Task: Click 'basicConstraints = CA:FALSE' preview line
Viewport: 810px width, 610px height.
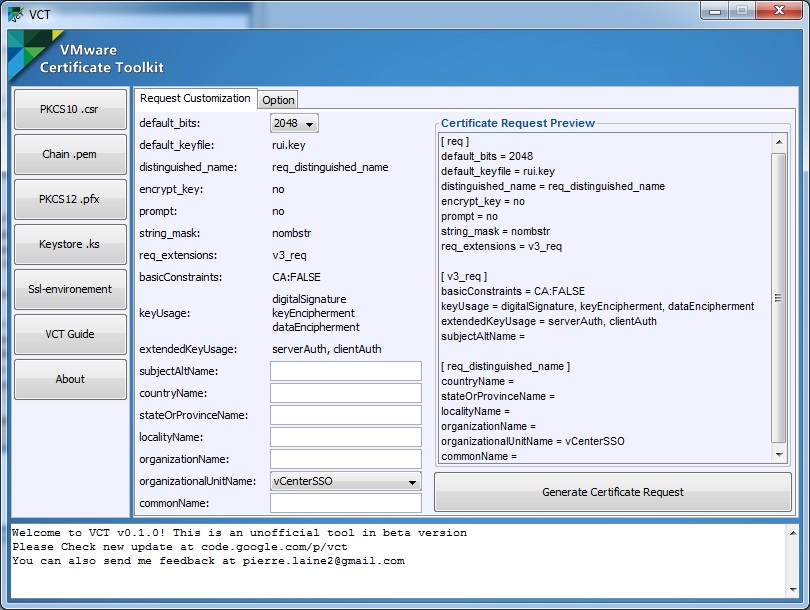Action: coord(513,291)
